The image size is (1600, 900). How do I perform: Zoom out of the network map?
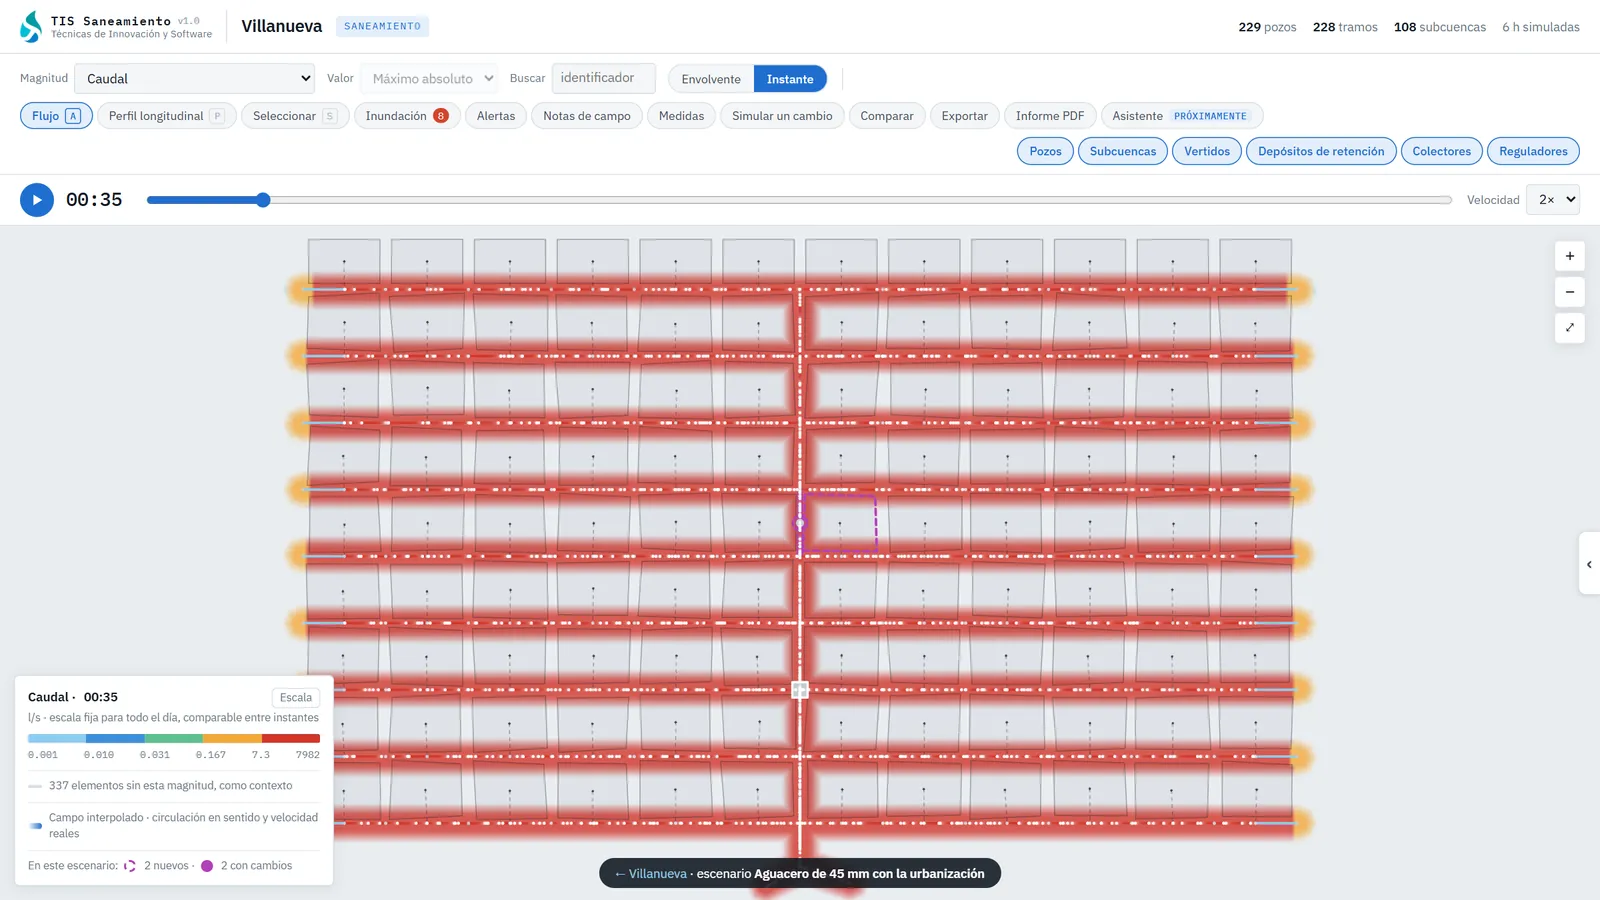click(1570, 292)
